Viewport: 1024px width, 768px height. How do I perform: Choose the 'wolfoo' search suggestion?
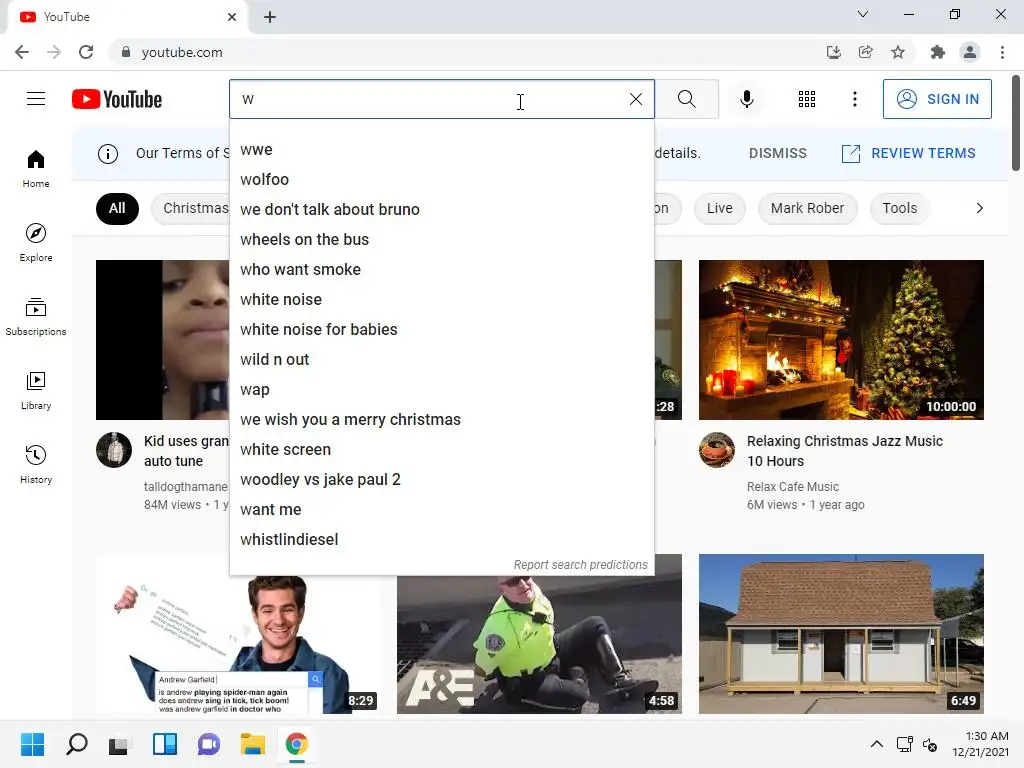point(441,180)
